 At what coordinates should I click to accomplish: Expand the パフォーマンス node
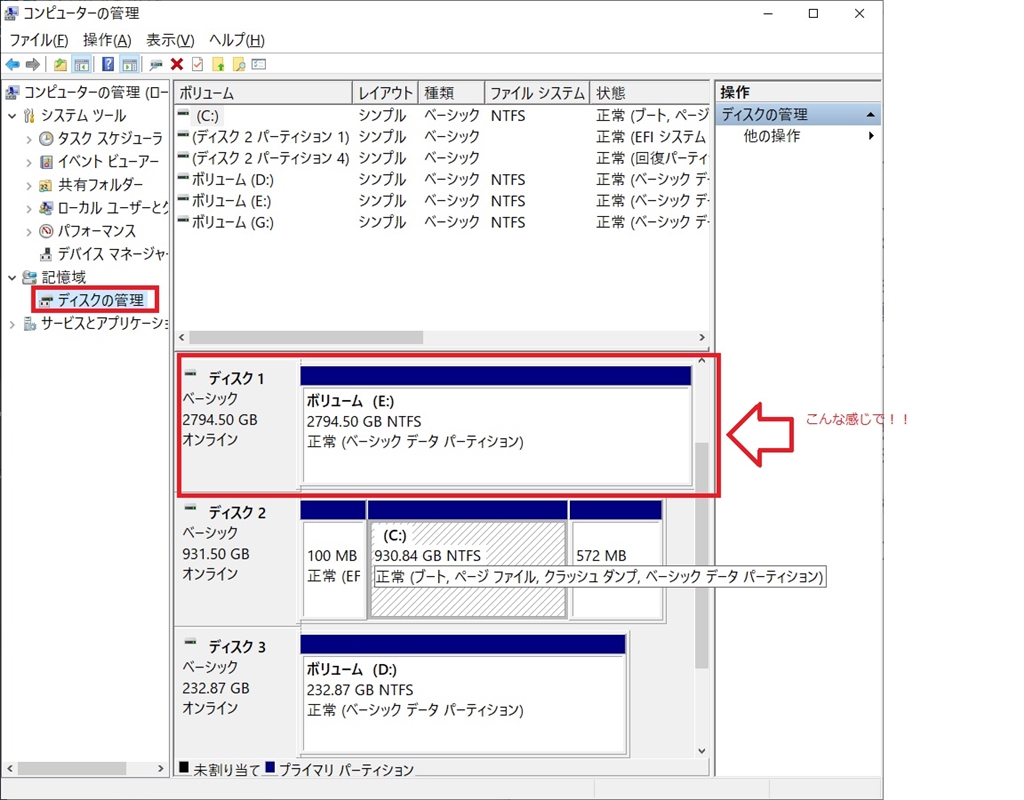click(x=29, y=232)
